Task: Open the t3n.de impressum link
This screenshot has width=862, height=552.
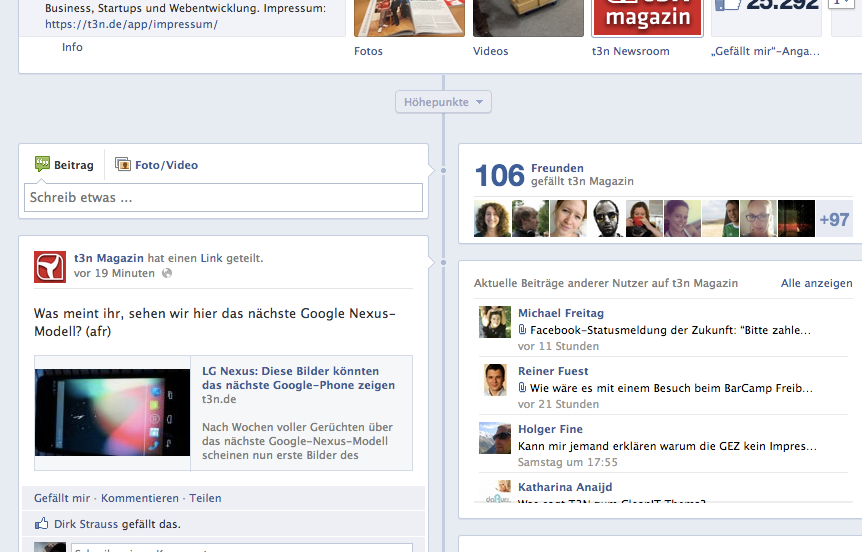Action: (x=131, y=24)
